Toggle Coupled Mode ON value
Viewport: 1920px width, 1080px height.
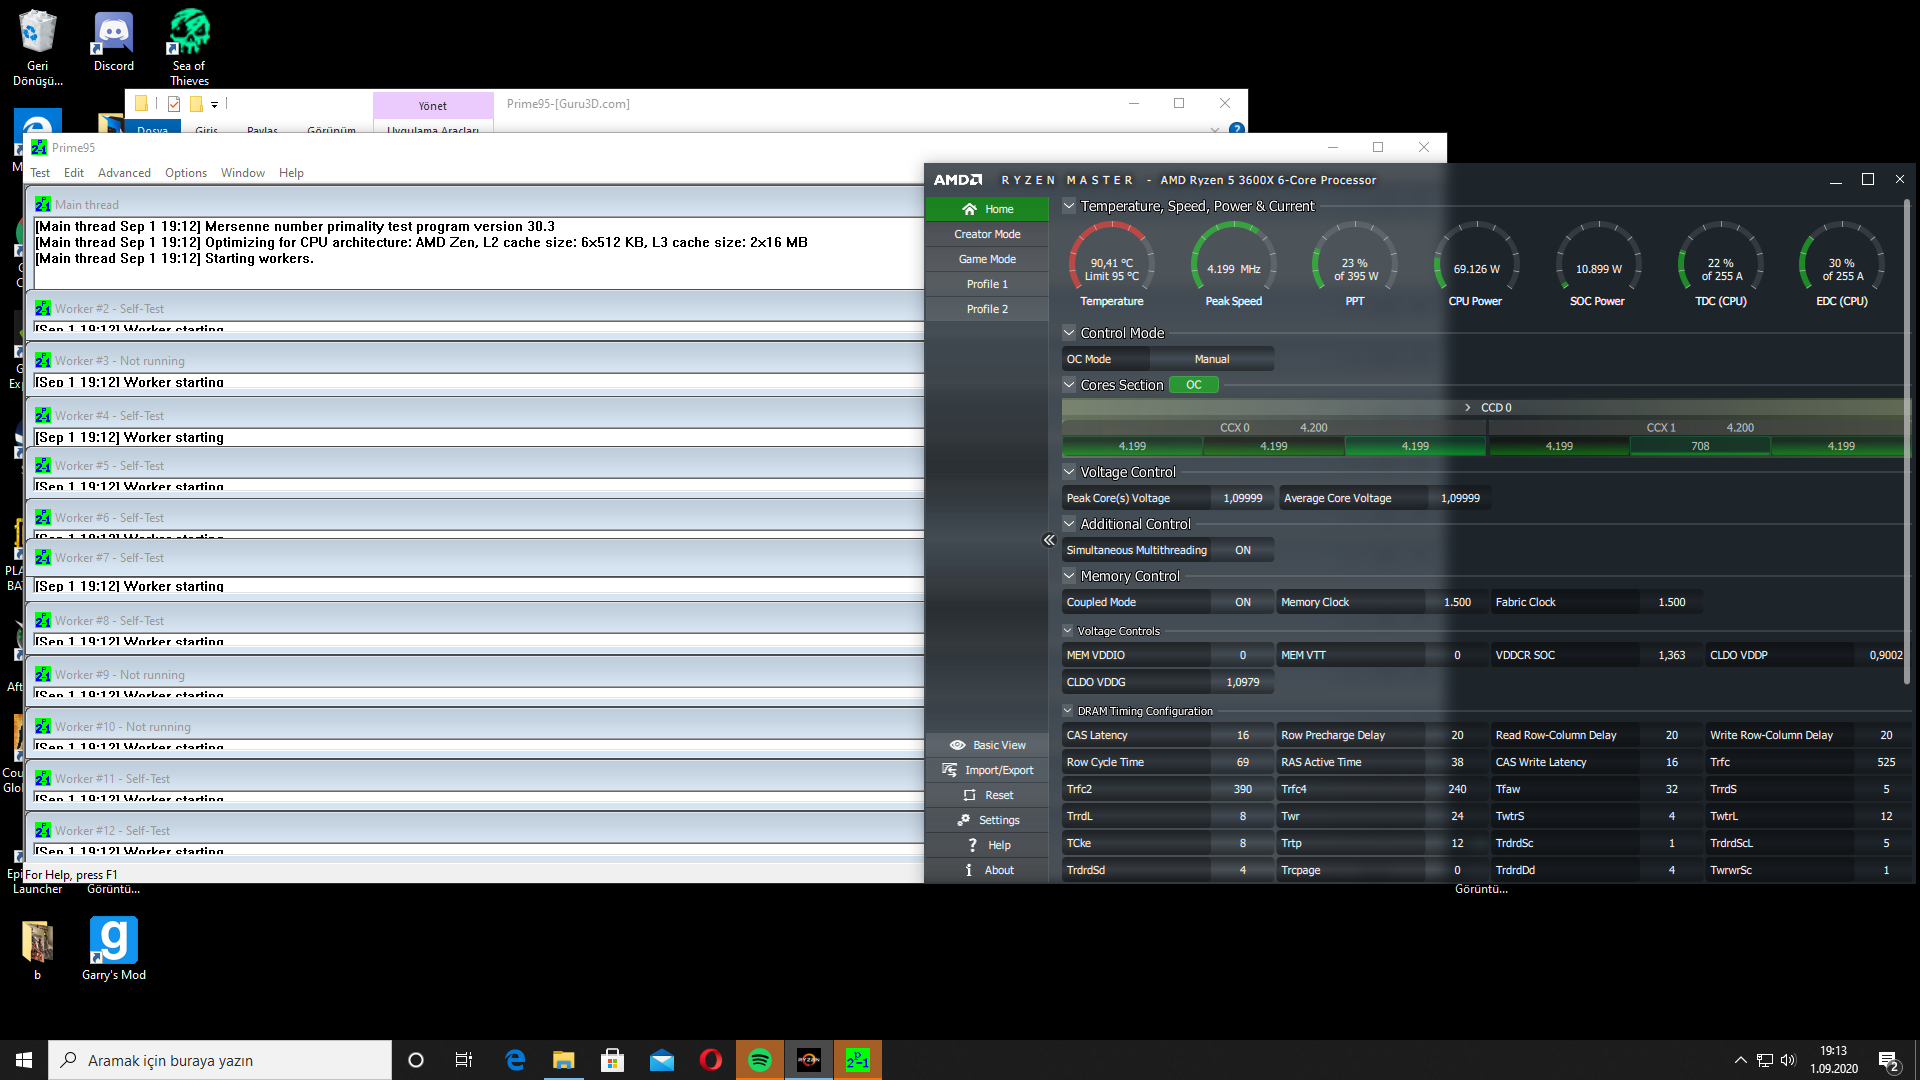tap(1243, 602)
